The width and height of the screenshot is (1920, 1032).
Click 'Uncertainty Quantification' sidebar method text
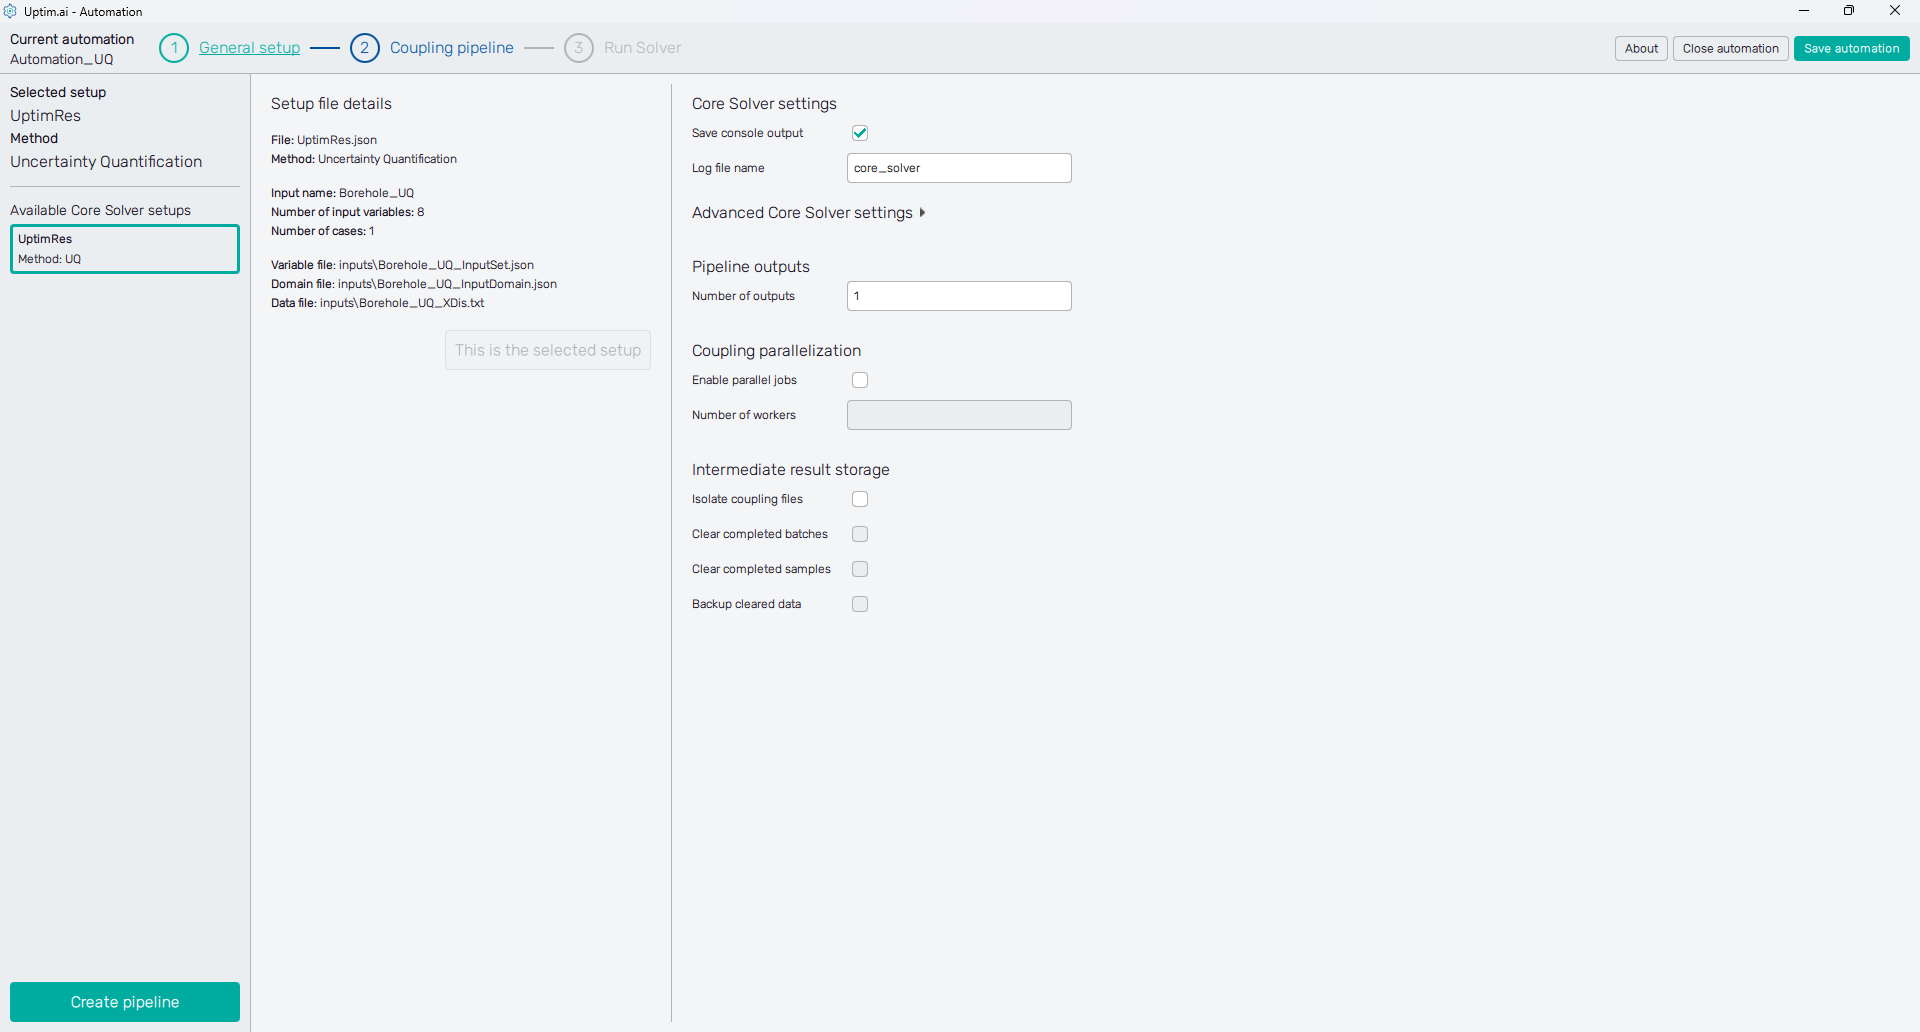click(106, 162)
